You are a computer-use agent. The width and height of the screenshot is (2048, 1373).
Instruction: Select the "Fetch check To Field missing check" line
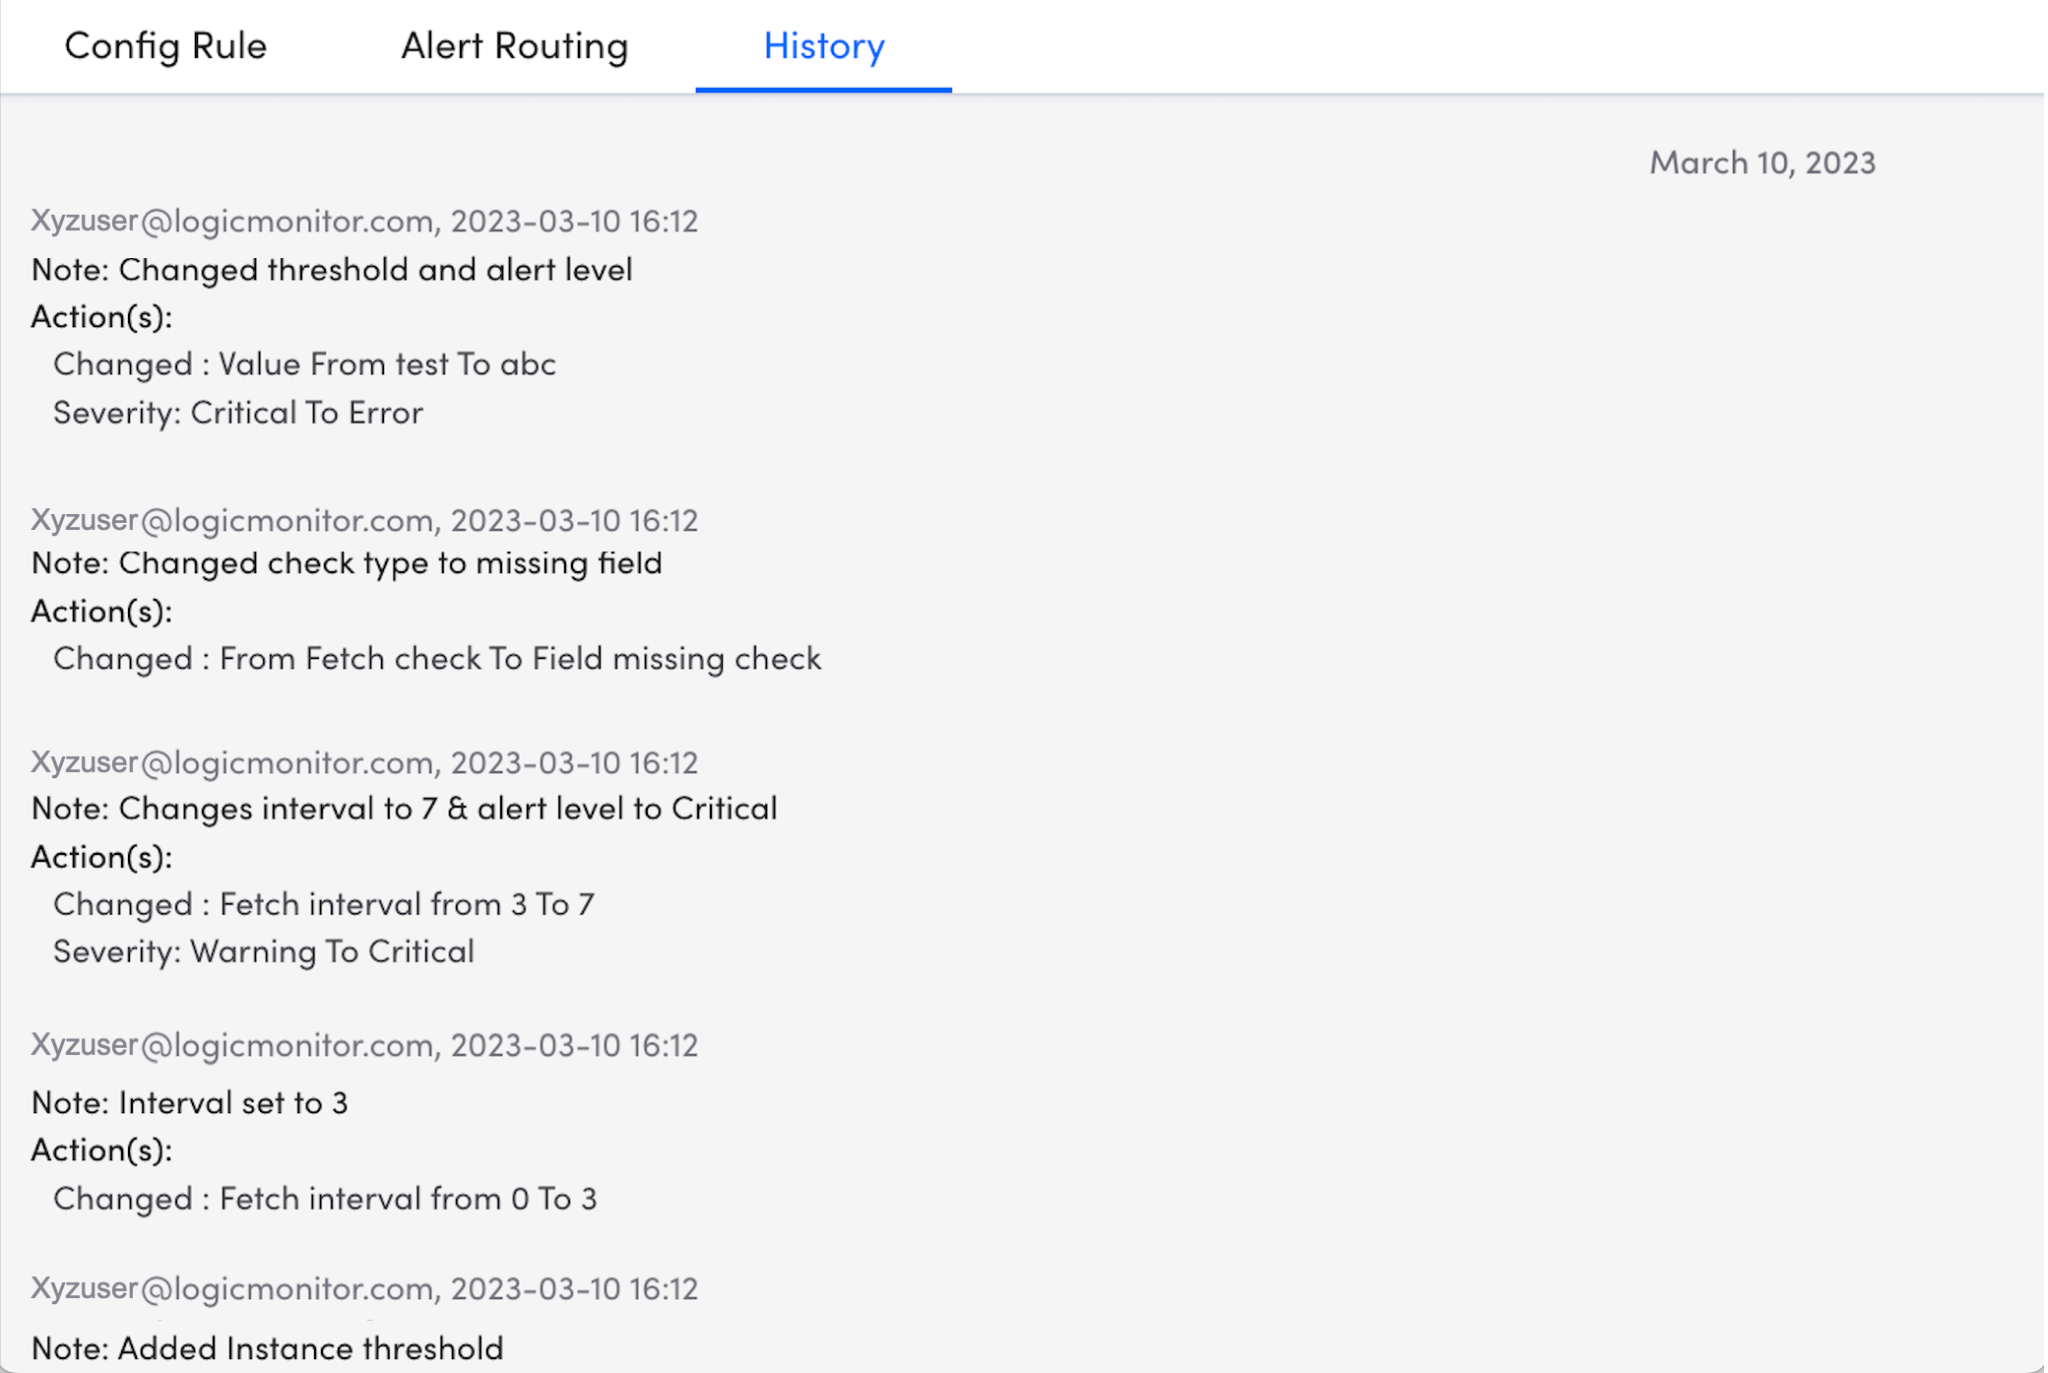tap(437, 658)
